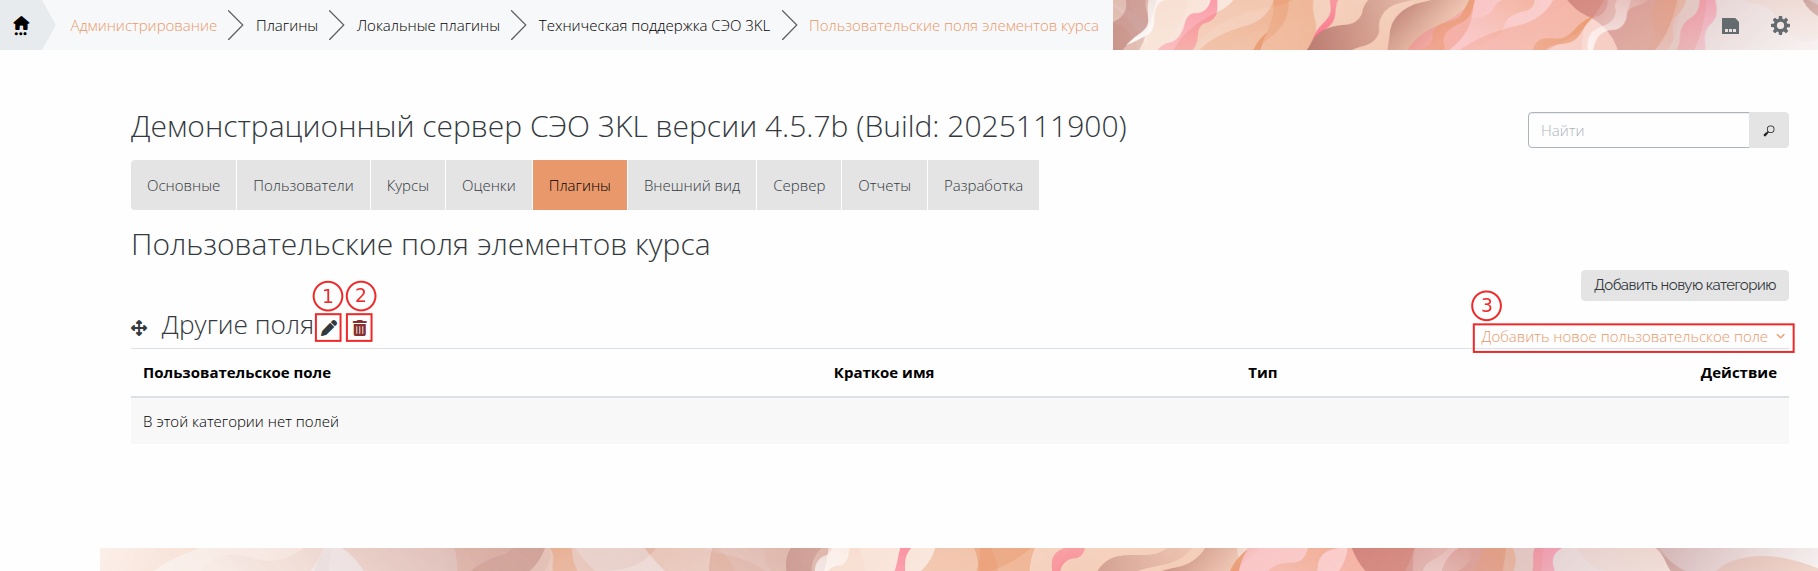
Task: Click the home icon in breadcrumb bar
Action: pos(21,25)
